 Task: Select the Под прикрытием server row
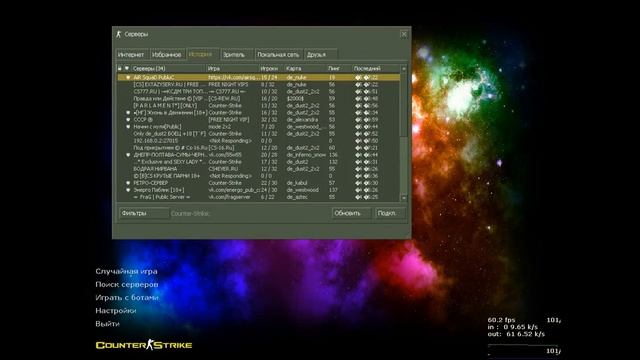pos(258,148)
